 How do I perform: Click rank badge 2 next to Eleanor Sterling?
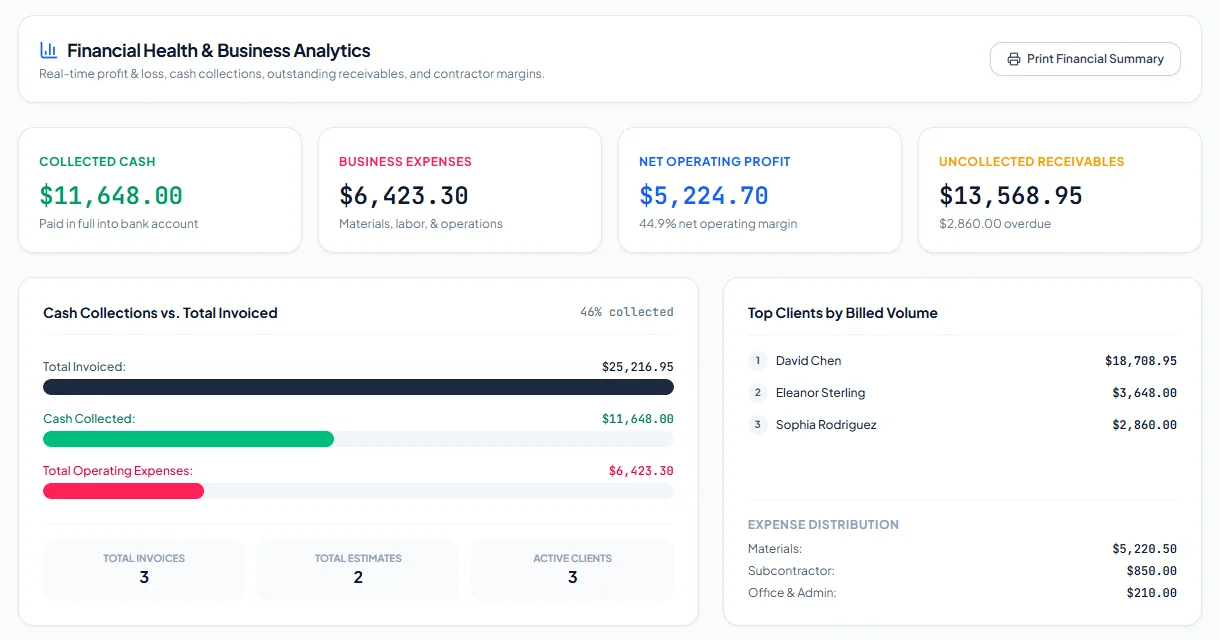point(758,393)
